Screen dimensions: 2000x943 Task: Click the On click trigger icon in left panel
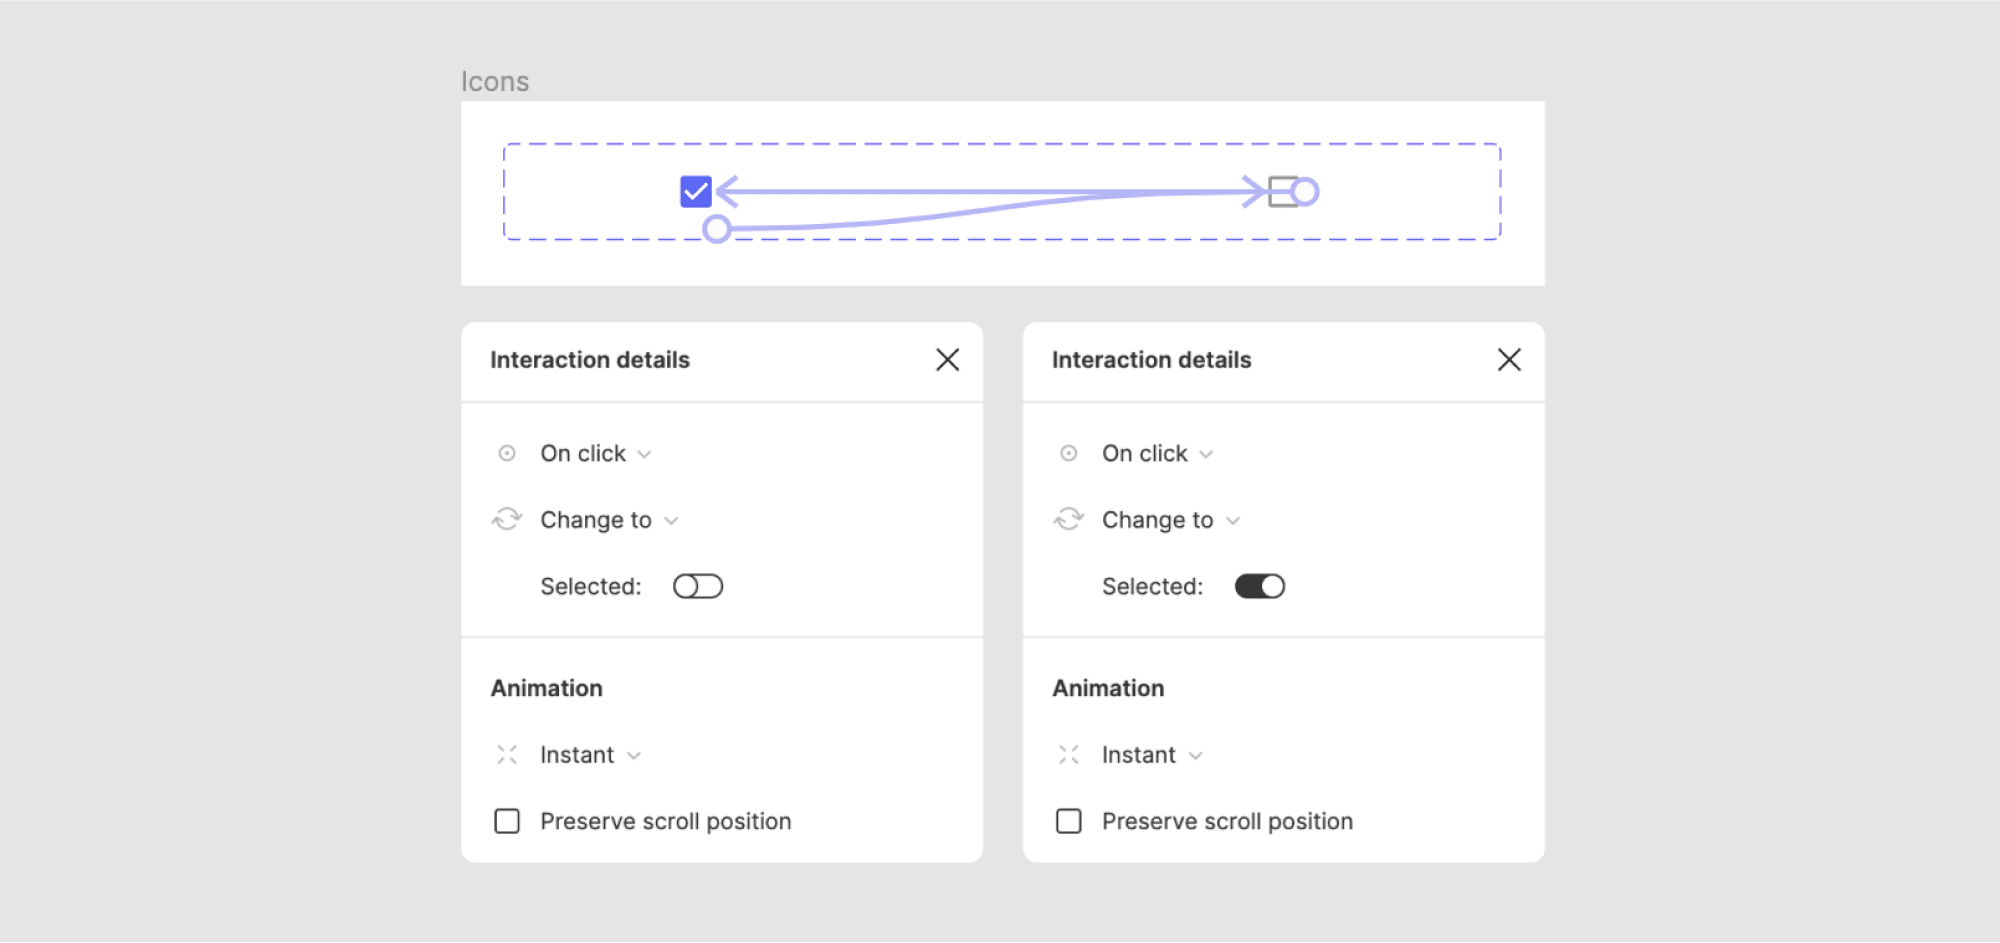click(508, 453)
